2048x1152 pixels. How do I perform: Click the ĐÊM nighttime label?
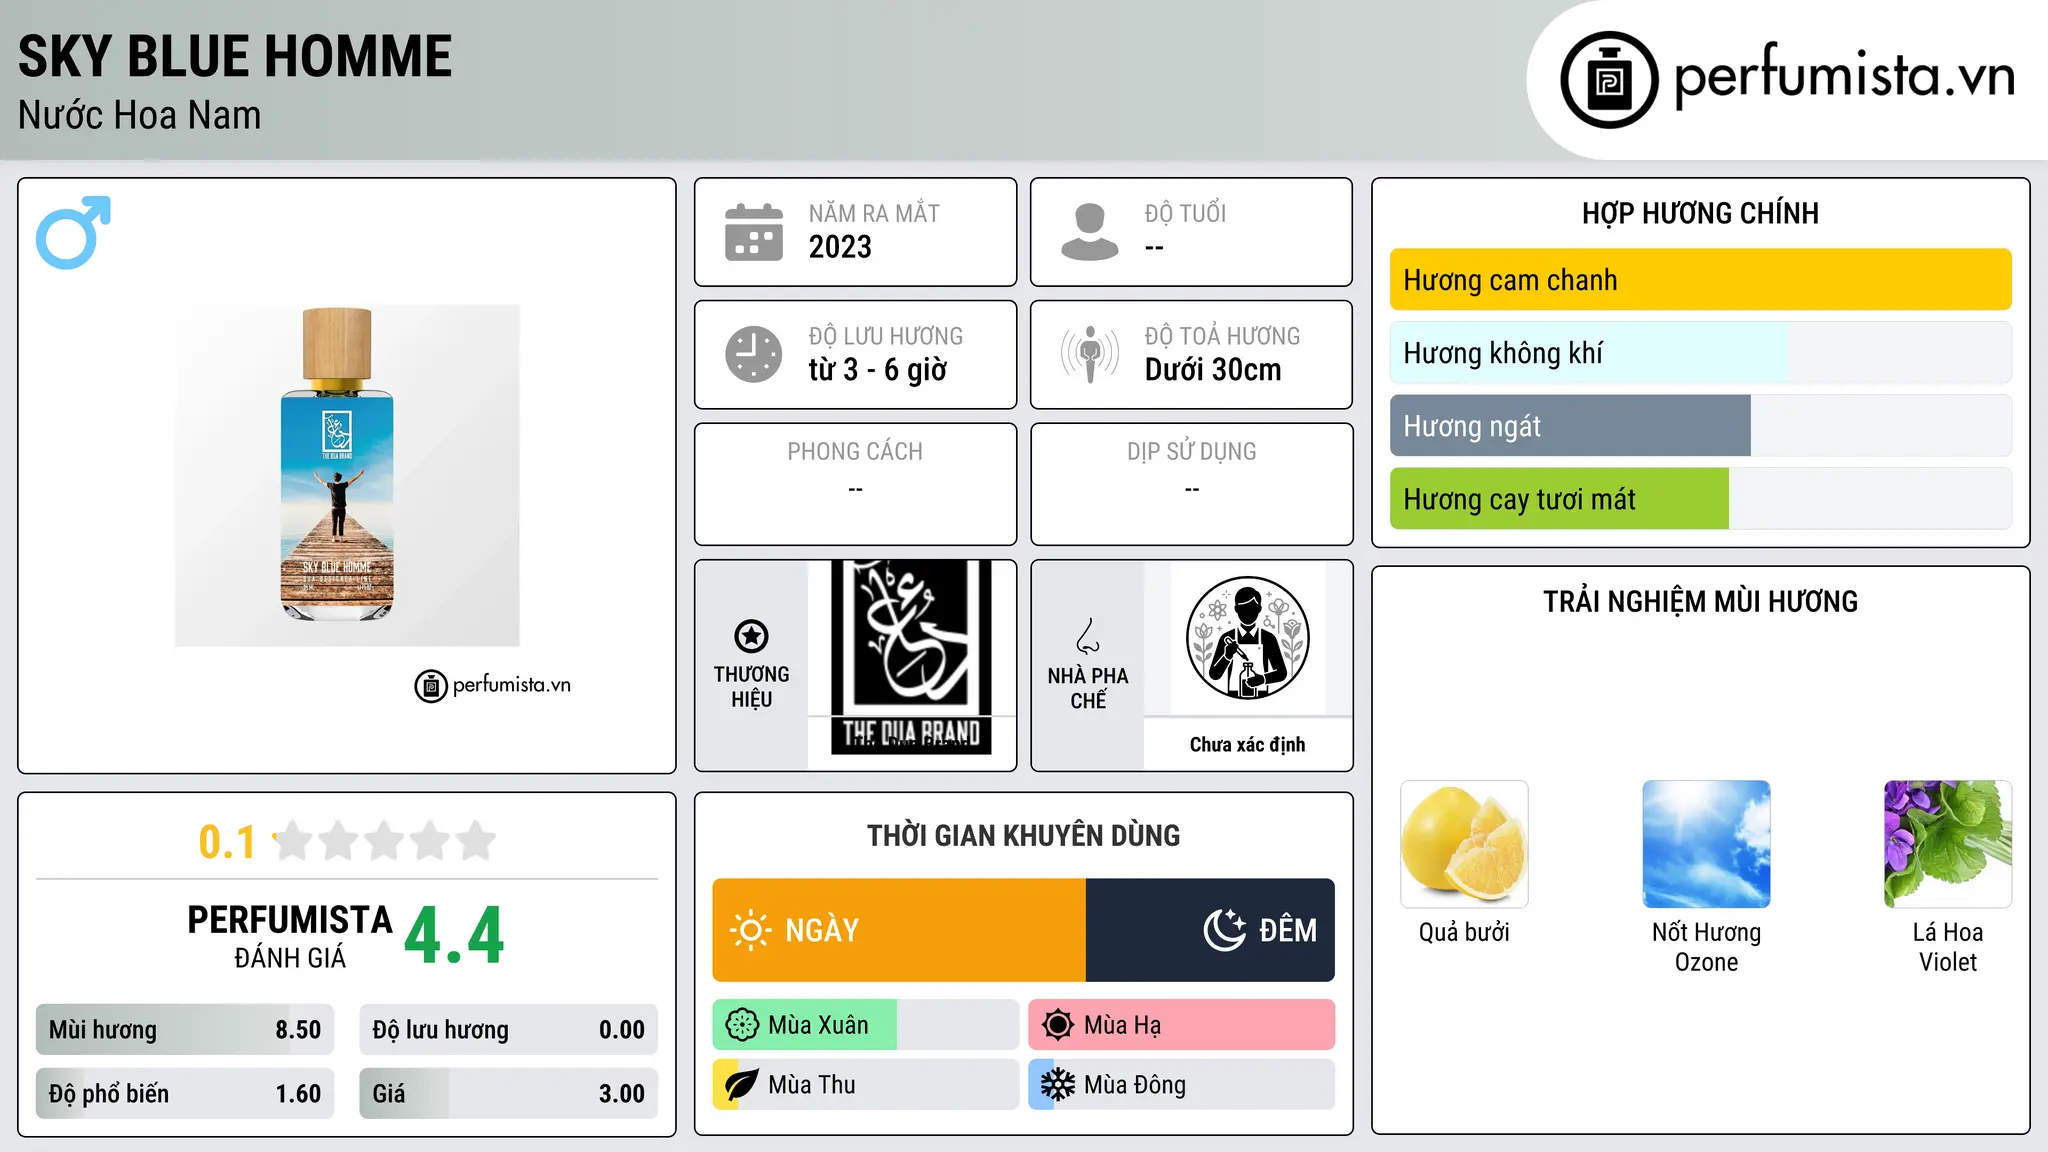pos(1288,930)
